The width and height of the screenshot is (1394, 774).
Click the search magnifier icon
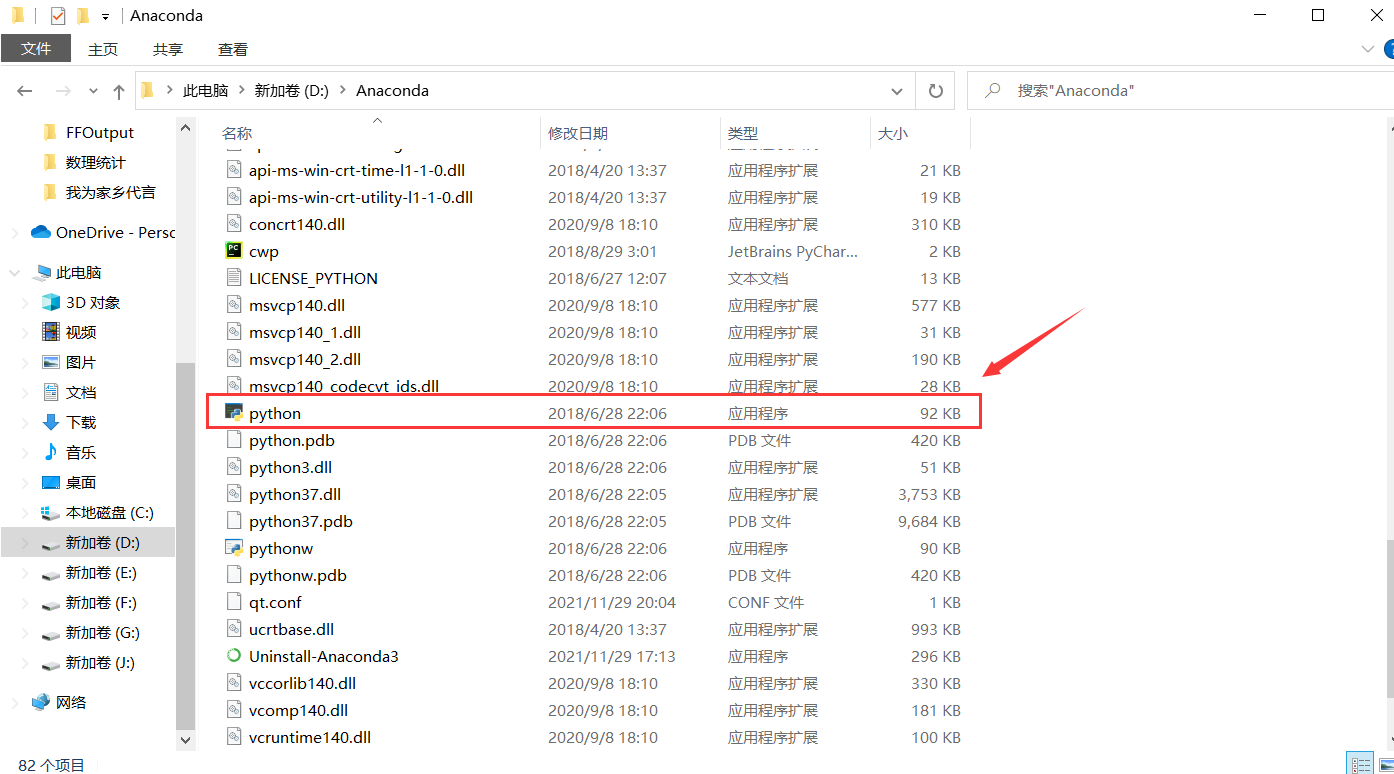990,90
